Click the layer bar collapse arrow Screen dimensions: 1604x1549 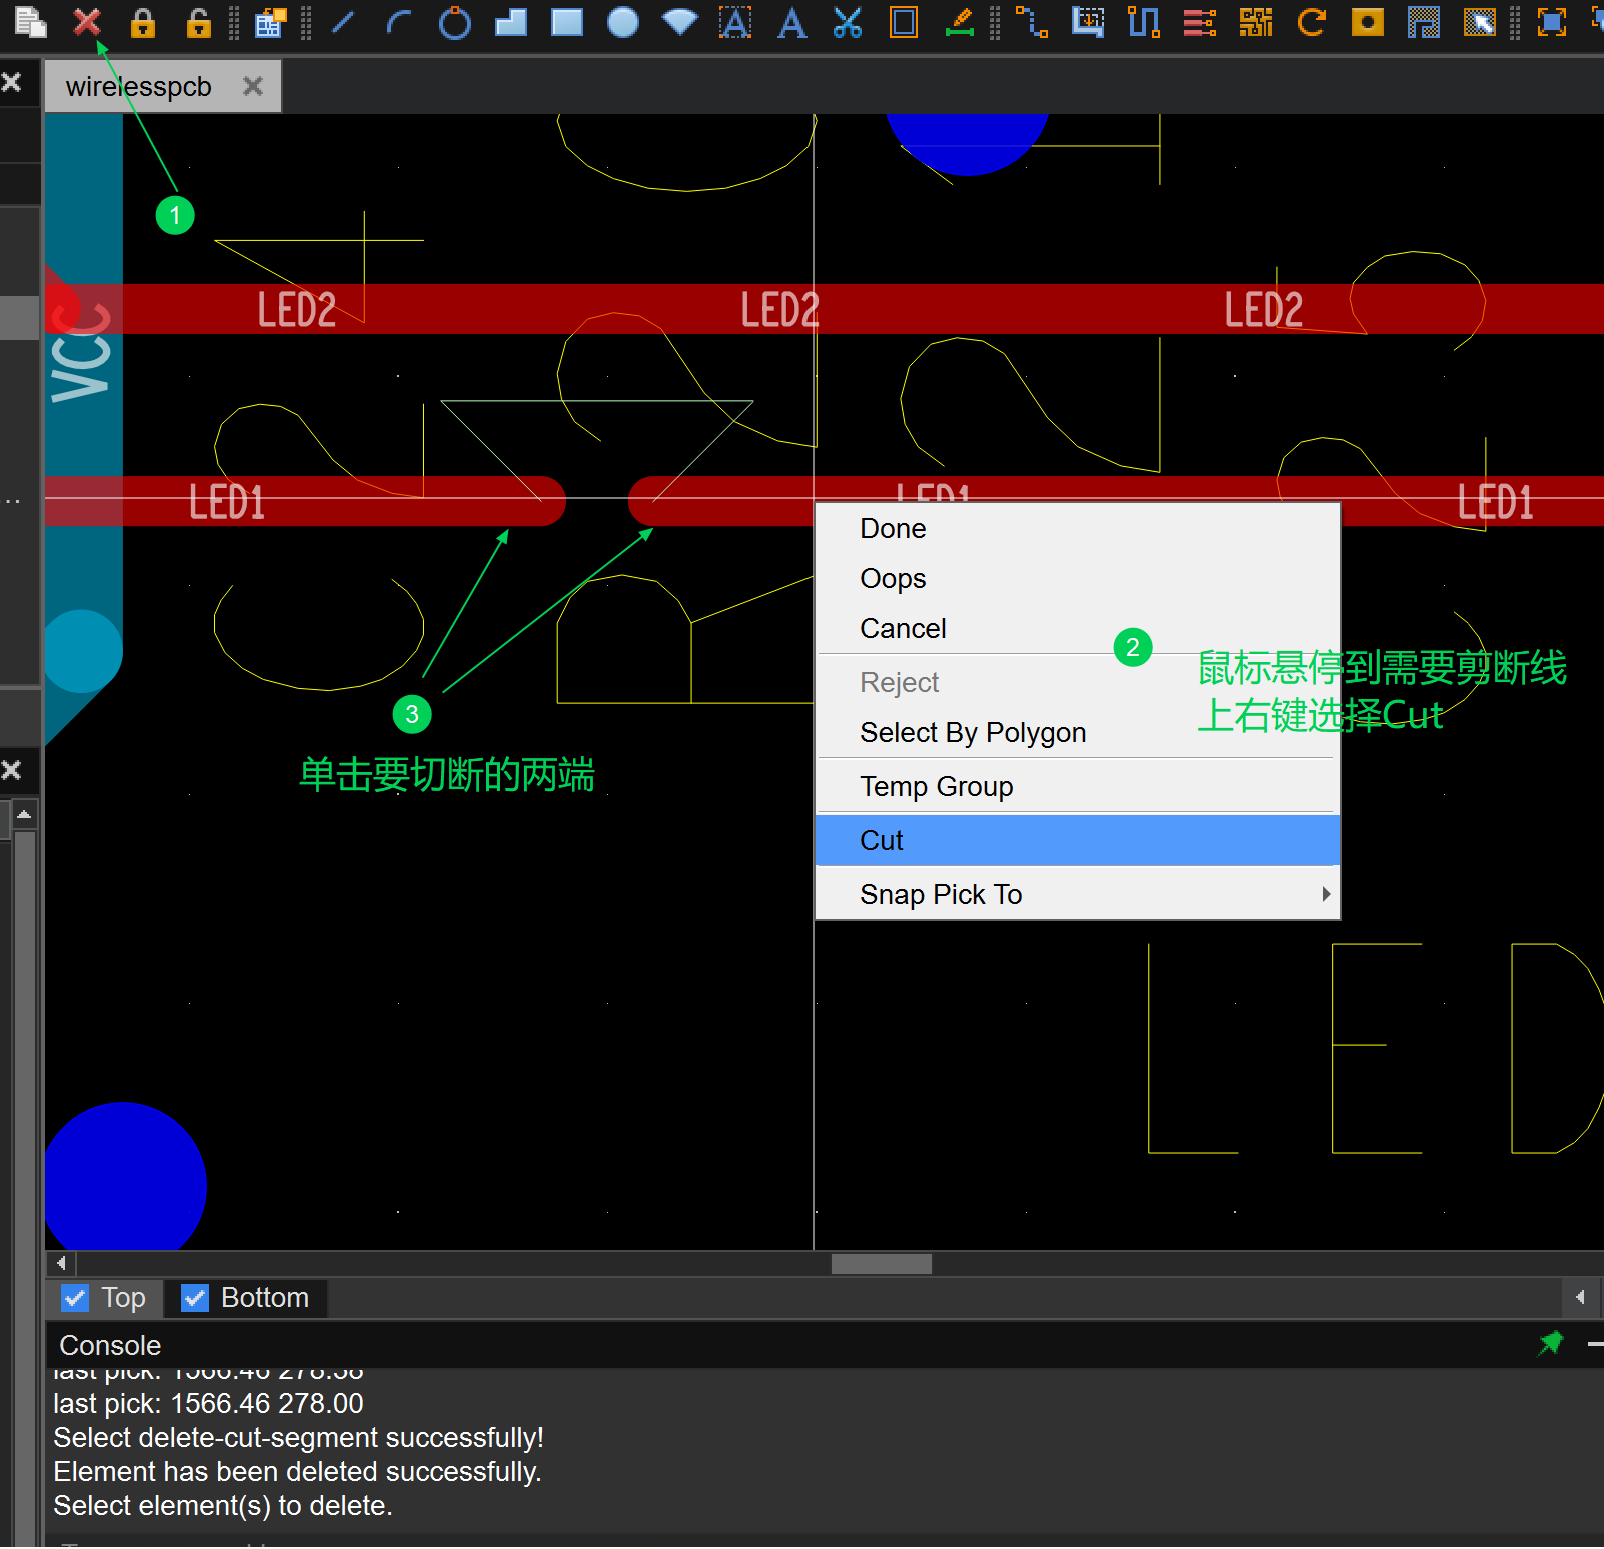point(1580,1297)
